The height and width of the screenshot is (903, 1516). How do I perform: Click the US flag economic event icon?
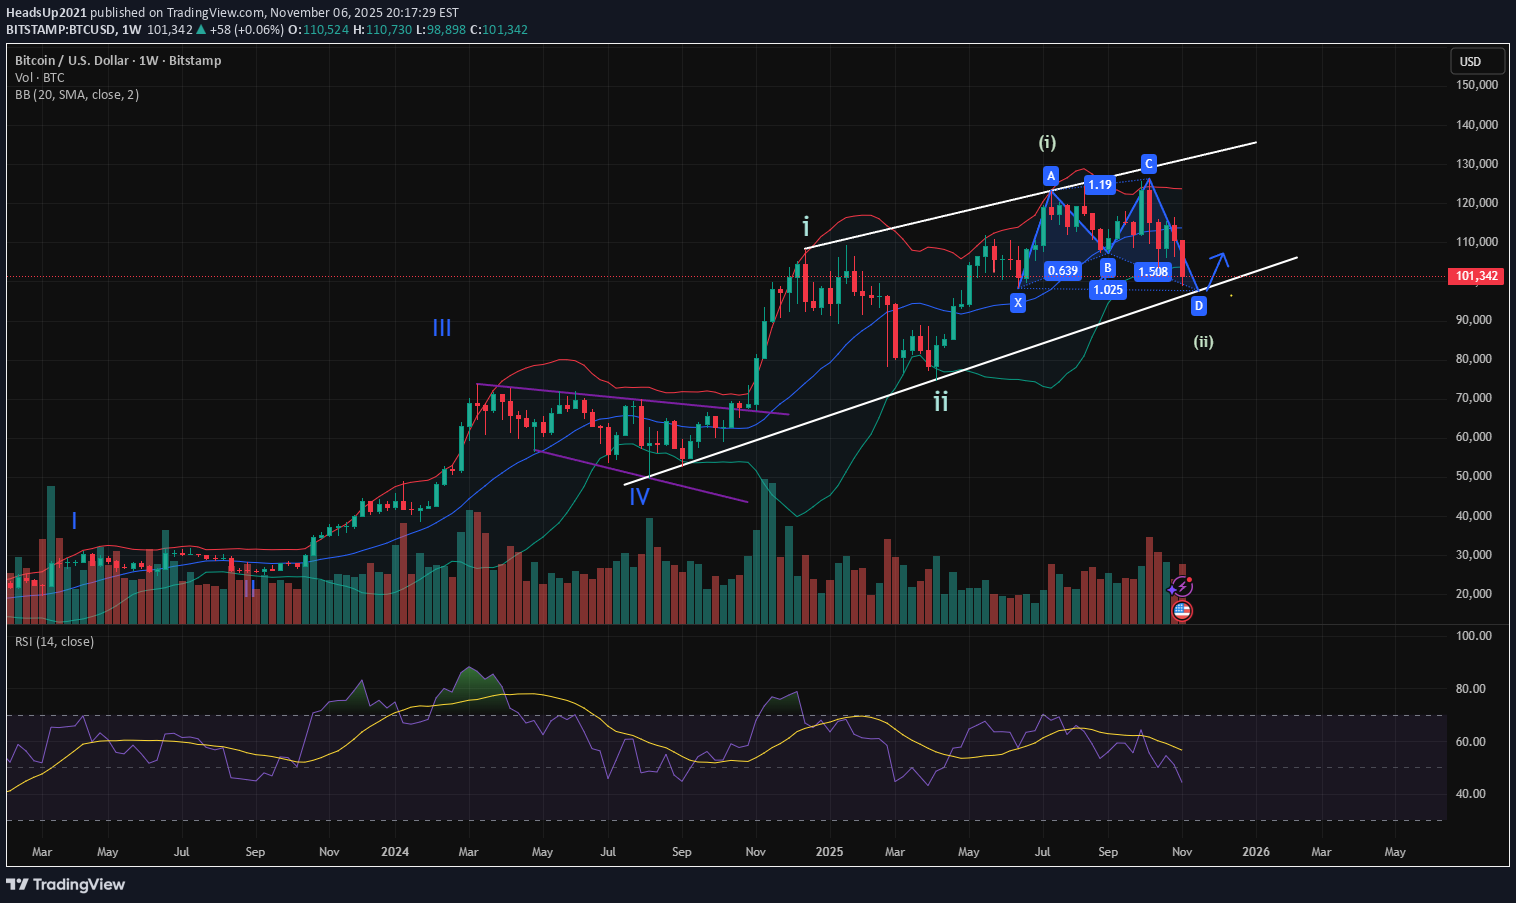coord(1182,610)
